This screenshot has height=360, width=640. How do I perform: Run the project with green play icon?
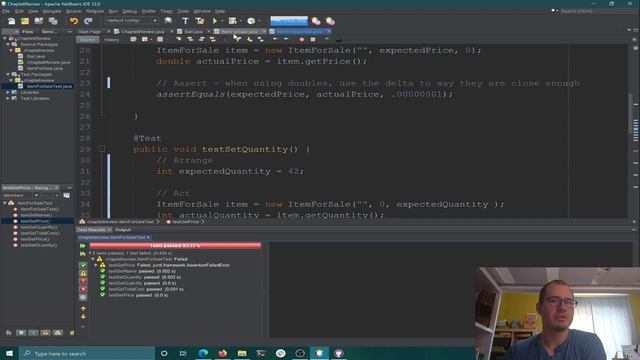click(215, 21)
